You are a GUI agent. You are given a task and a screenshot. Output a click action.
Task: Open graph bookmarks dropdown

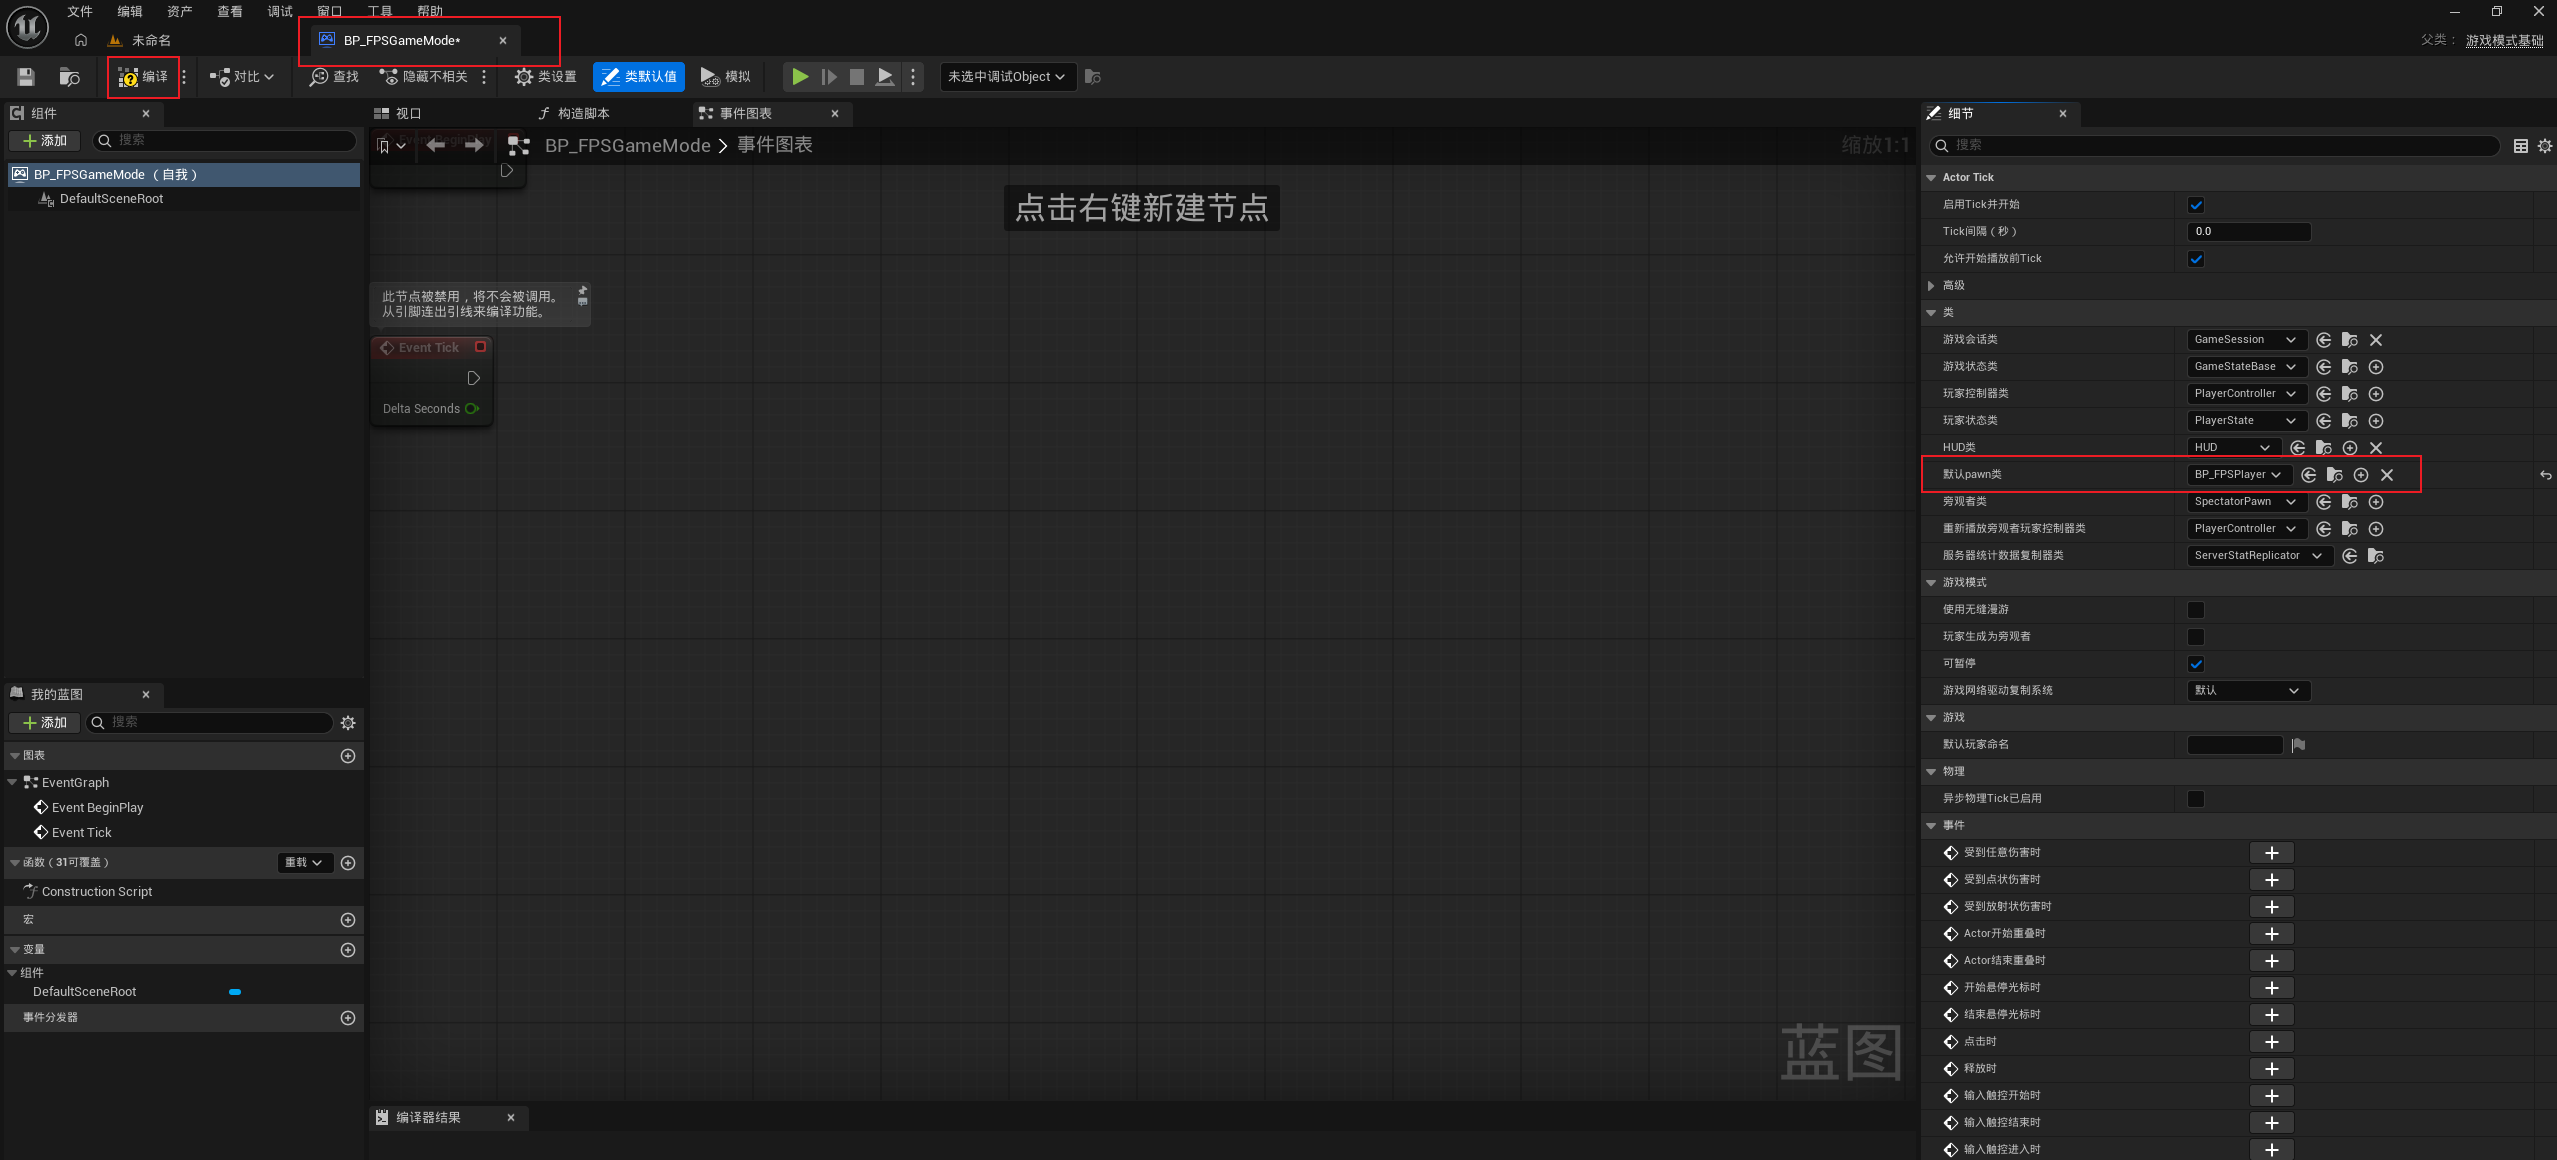click(x=391, y=146)
